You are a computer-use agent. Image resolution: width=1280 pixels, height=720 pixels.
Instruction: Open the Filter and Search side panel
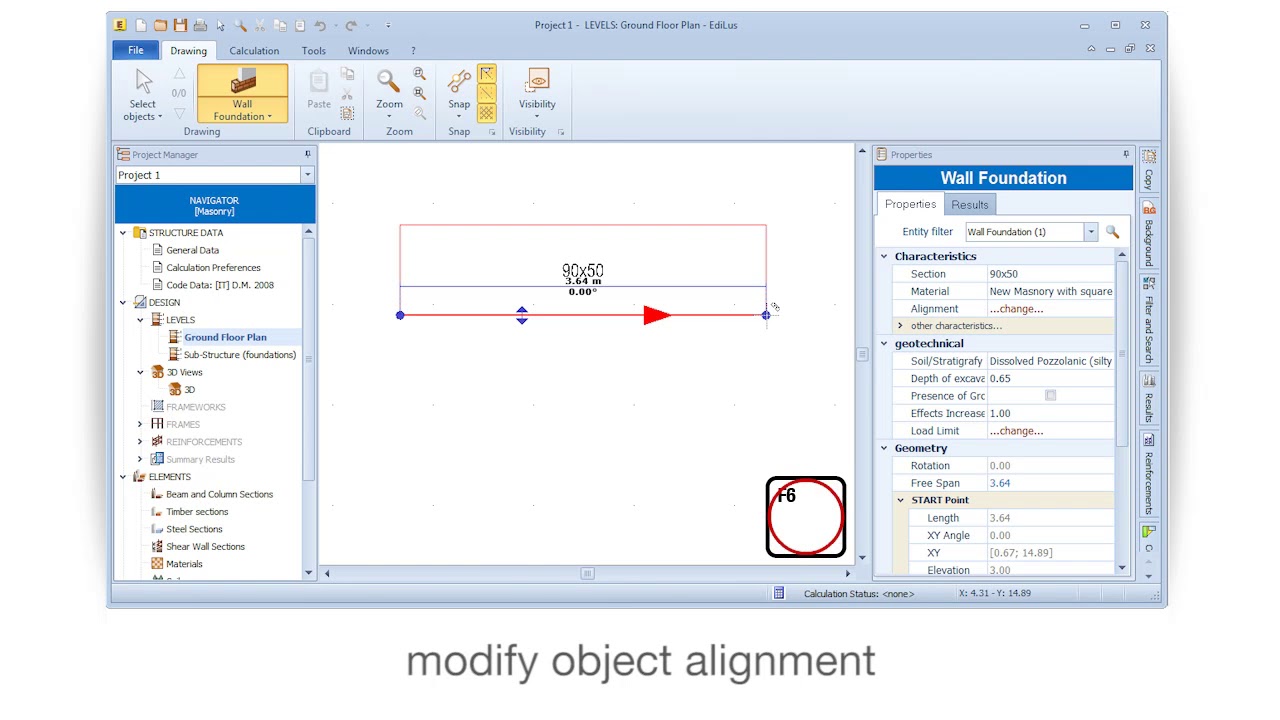1149,320
